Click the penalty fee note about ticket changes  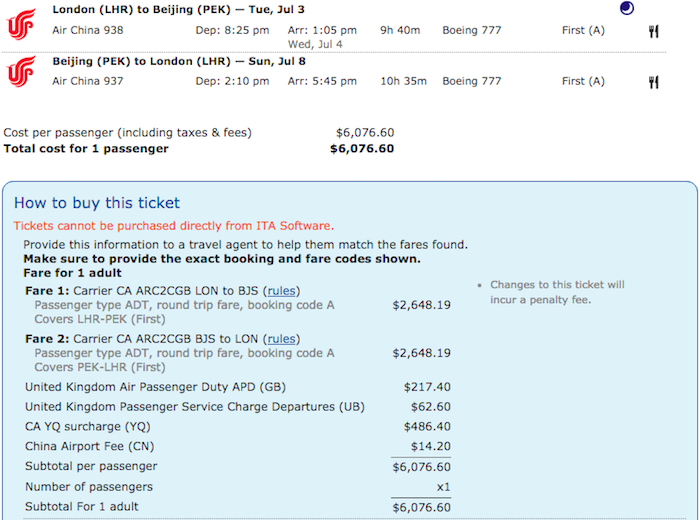click(557, 292)
